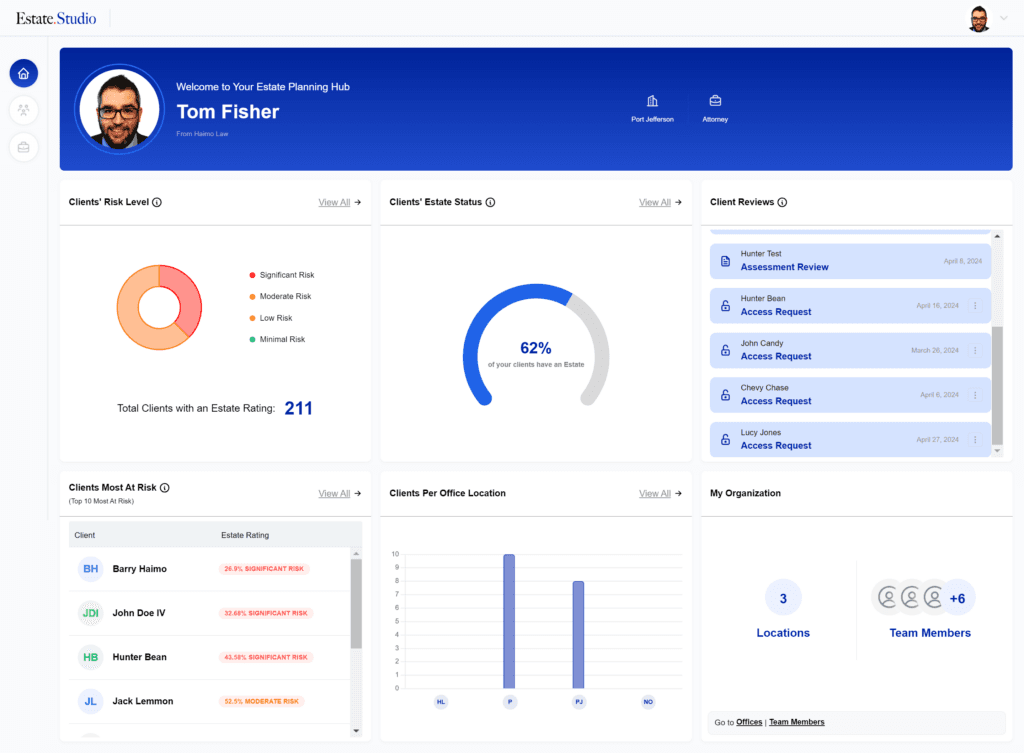Click info icon next to Client Reviews
The width and height of the screenshot is (1024, 753).
tap(782, 202)
